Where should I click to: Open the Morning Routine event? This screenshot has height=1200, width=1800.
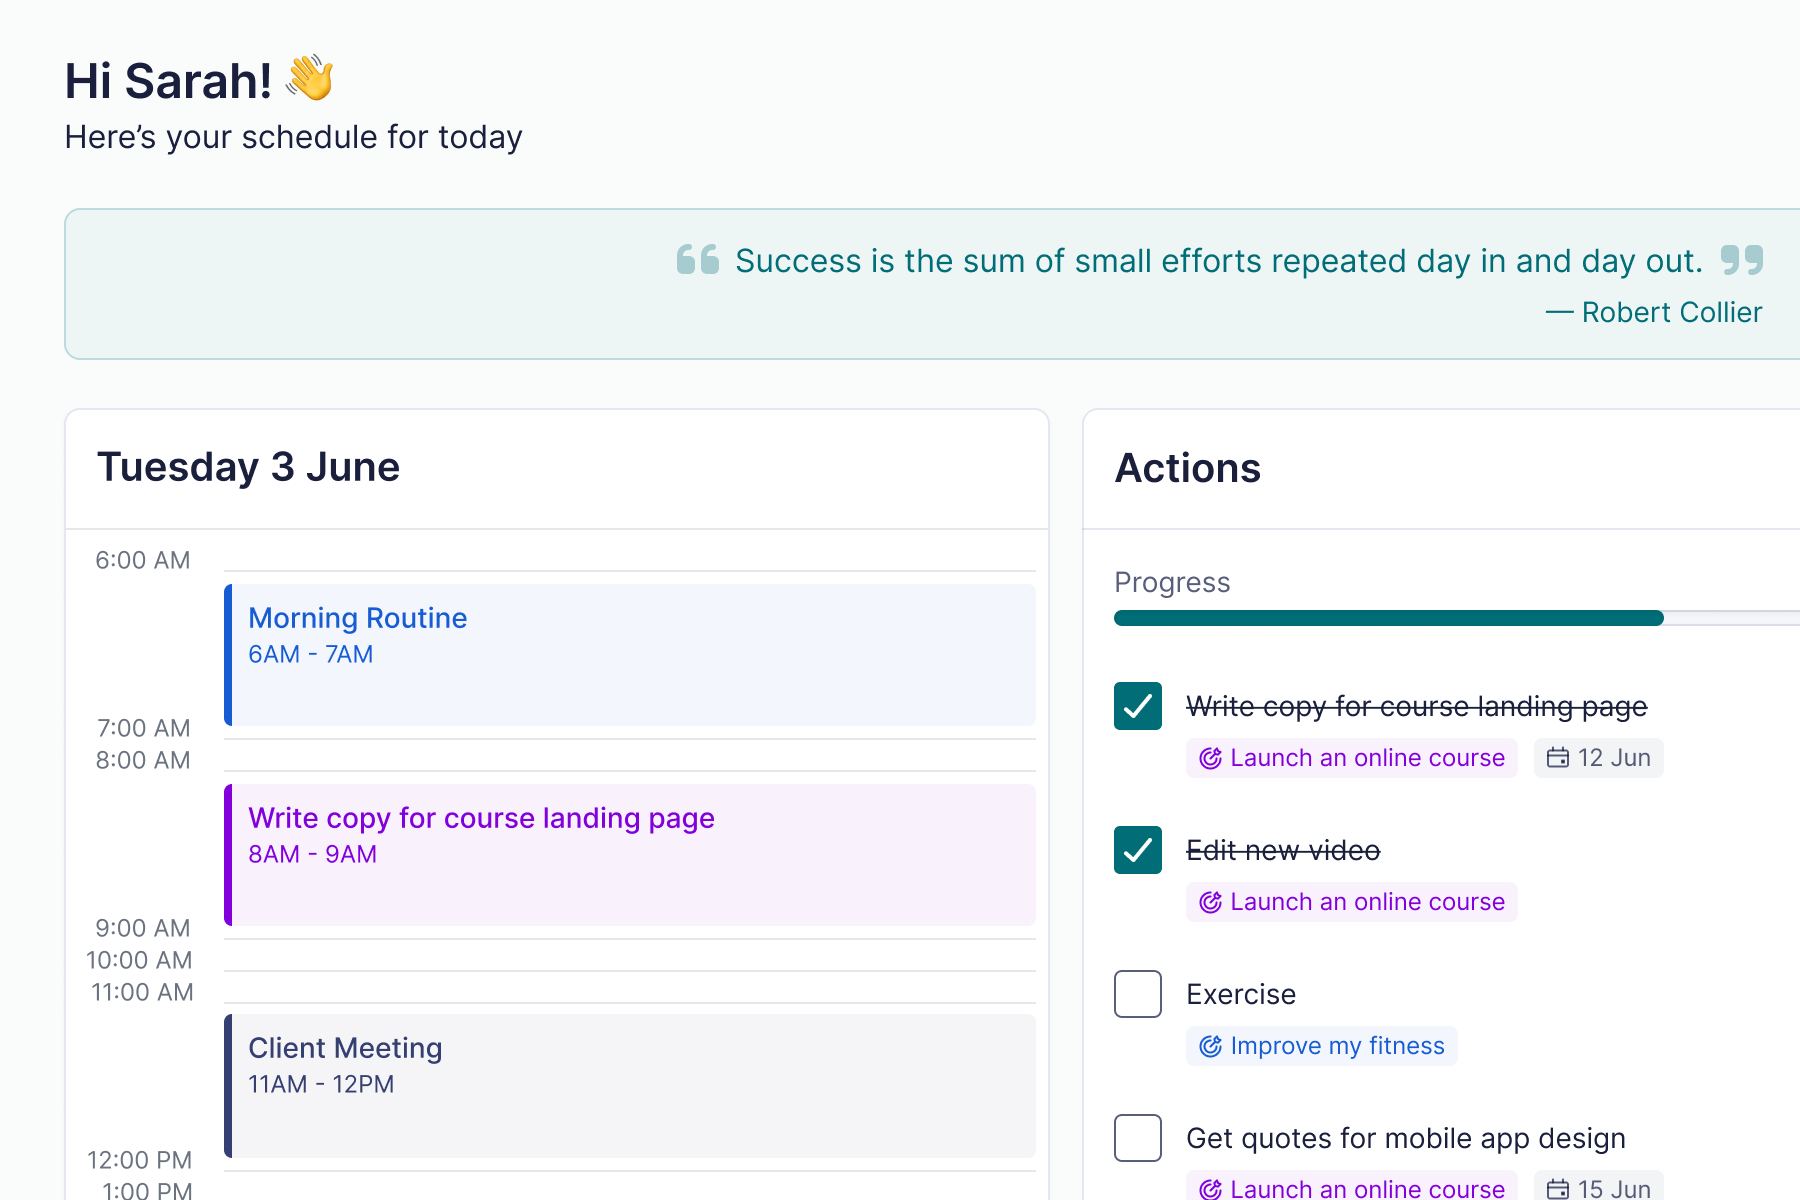pyautogui.click(x=630, y=655)
